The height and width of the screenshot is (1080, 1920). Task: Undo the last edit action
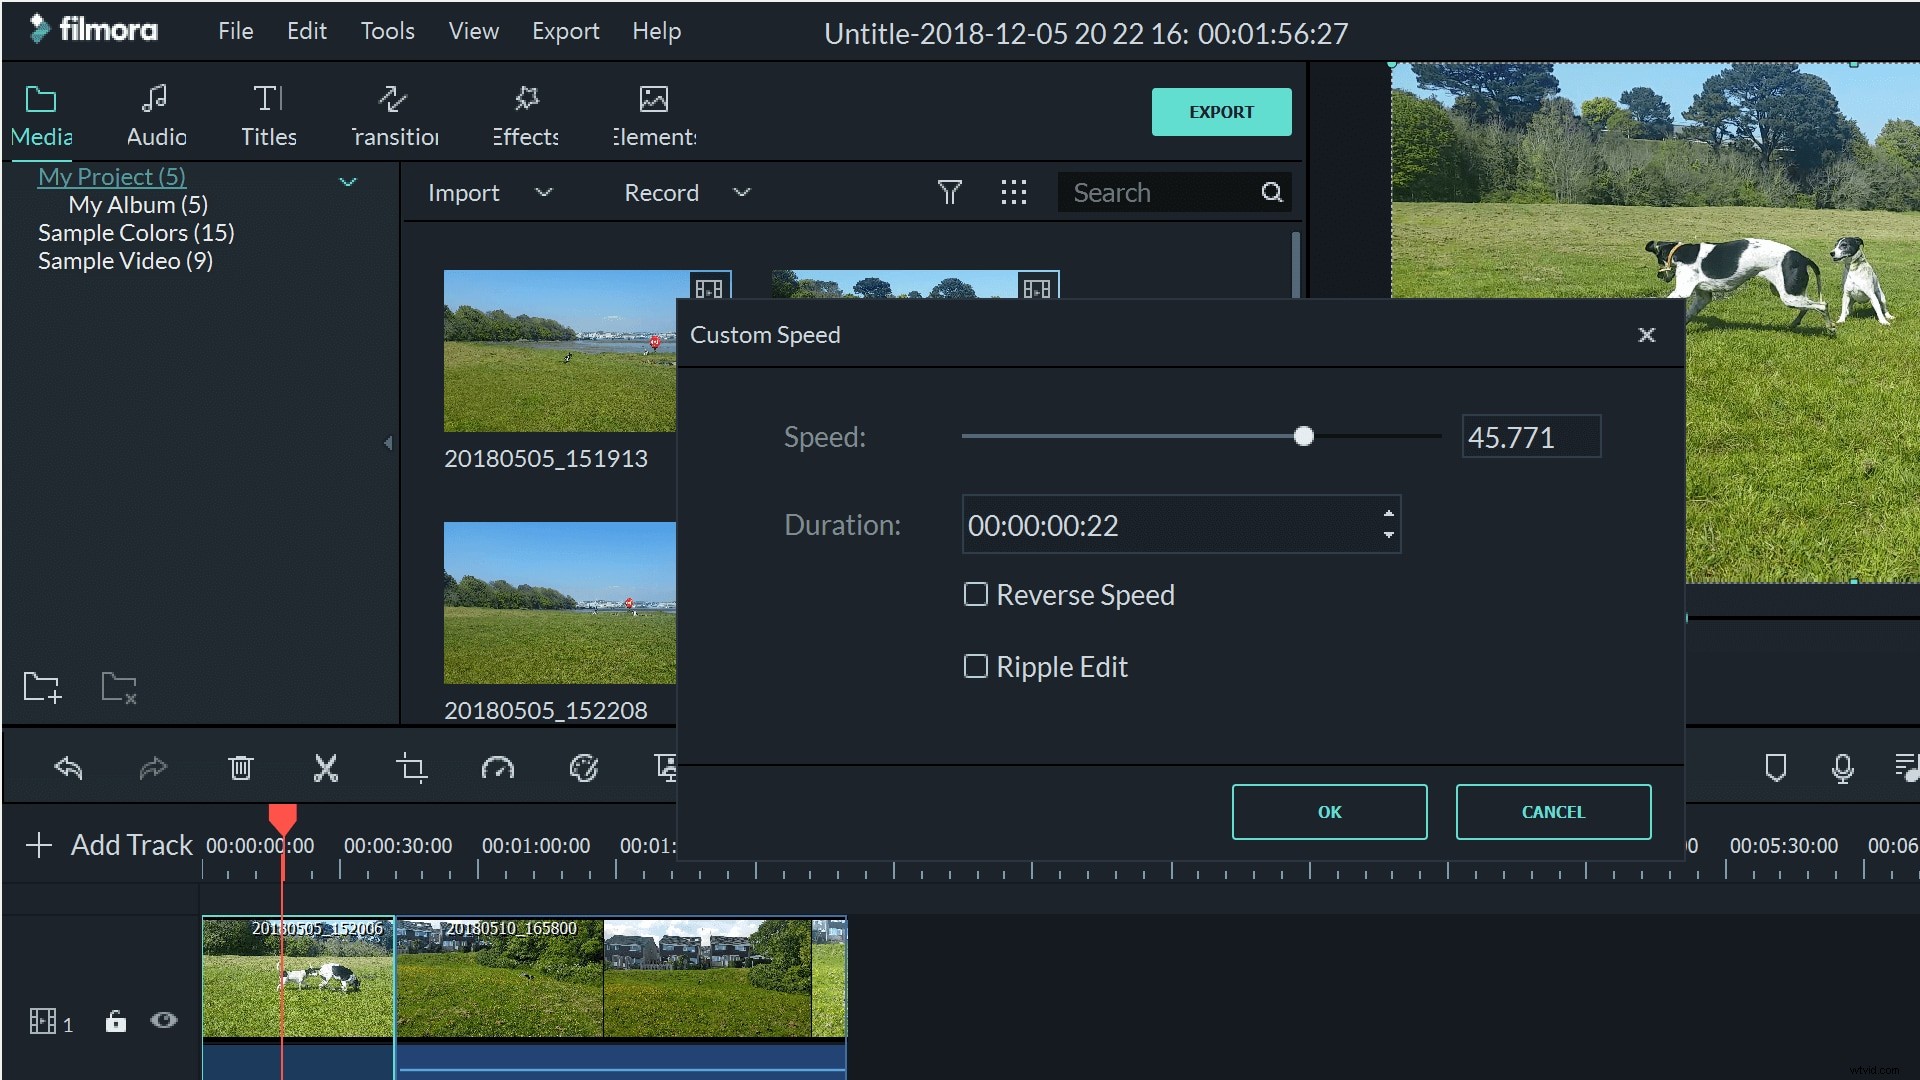69,768
